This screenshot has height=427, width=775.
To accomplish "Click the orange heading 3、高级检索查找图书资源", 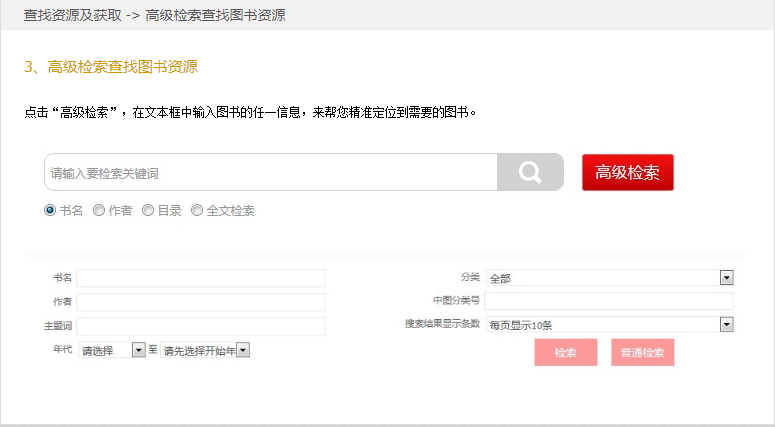I will coord(111,67).
